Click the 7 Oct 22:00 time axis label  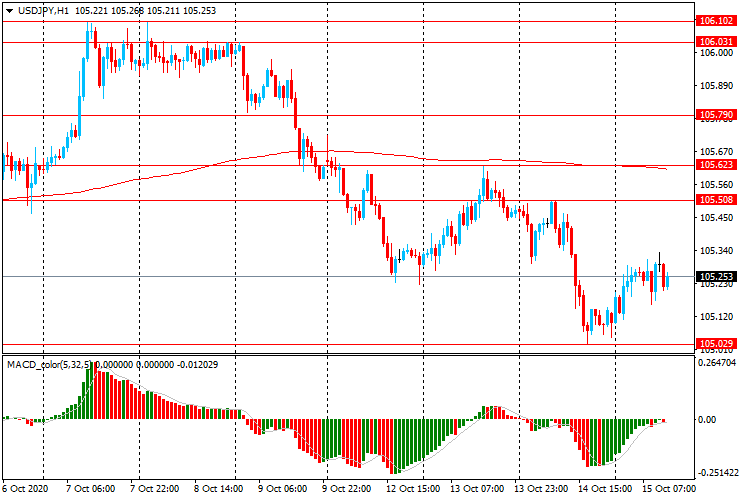154,488
